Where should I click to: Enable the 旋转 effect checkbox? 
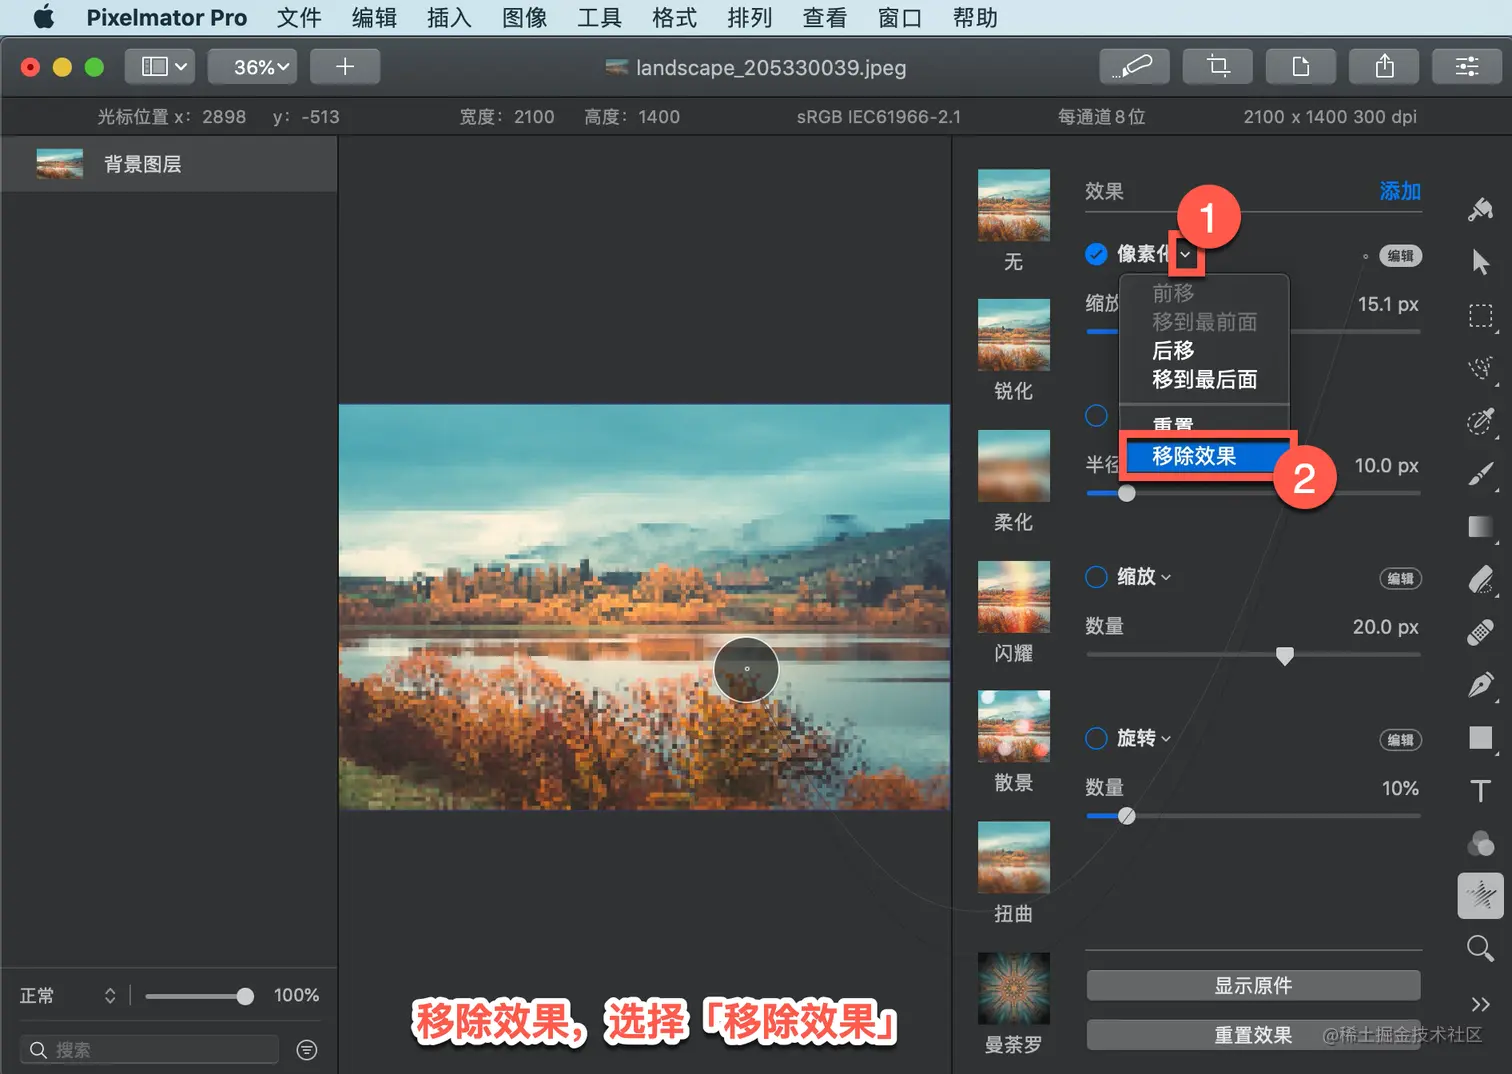[x=1096, y=739]
